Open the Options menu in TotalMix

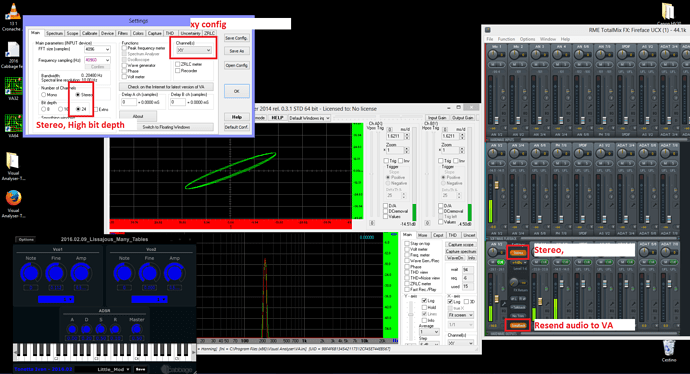pos(528,39)
